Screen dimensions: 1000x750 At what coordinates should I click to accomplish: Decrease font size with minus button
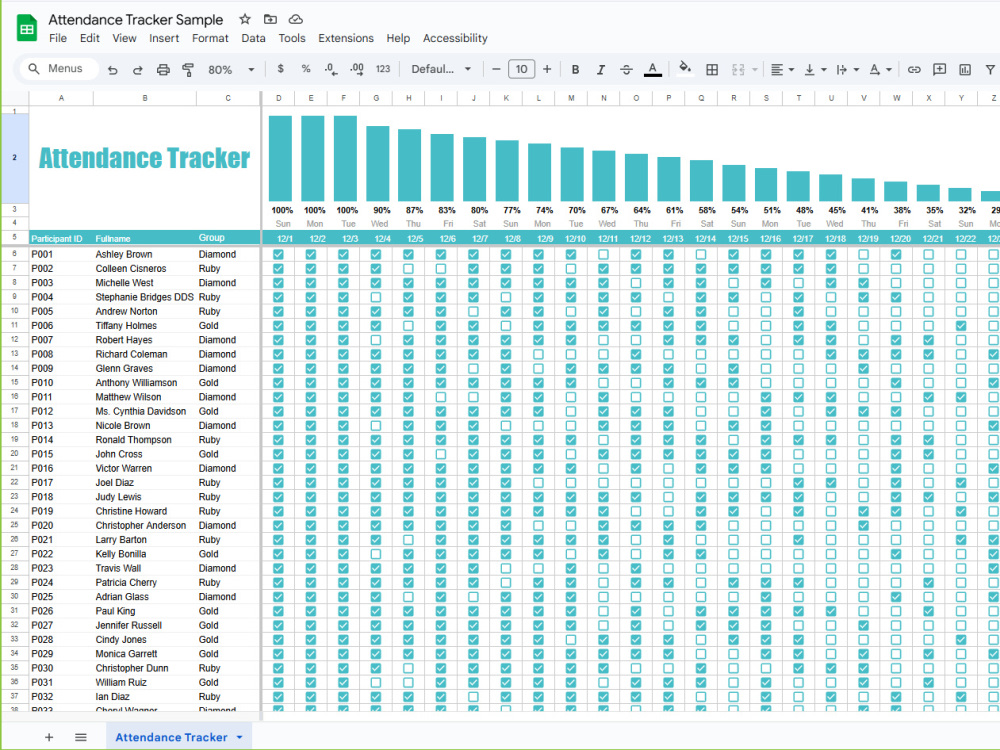point(496,69)
